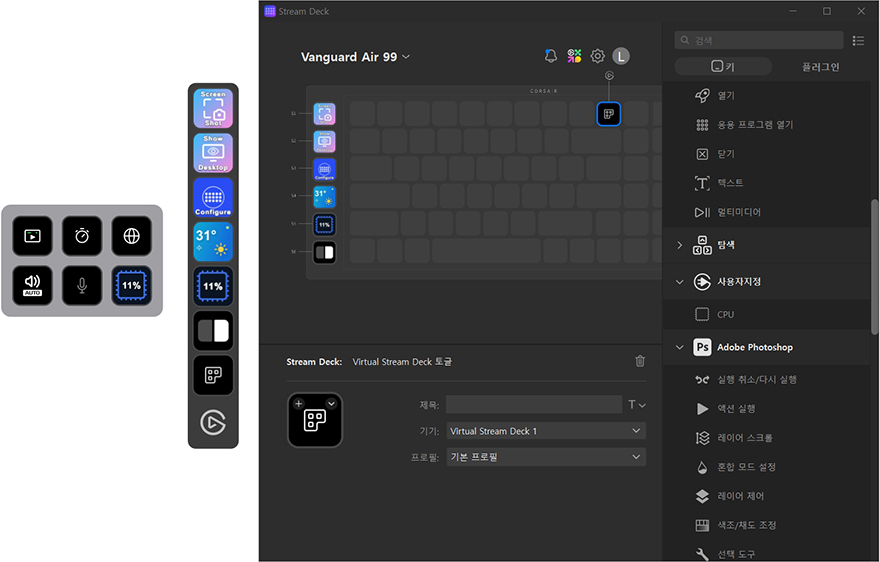Screen dimensions: 880x562
Task: Select S3 Configure key in keyboard layout
Action: (324, 169)
